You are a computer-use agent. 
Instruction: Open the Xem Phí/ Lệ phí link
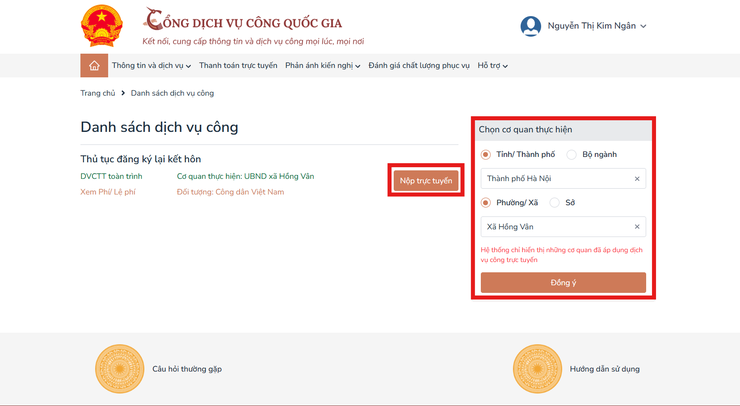tap(108, 192)
